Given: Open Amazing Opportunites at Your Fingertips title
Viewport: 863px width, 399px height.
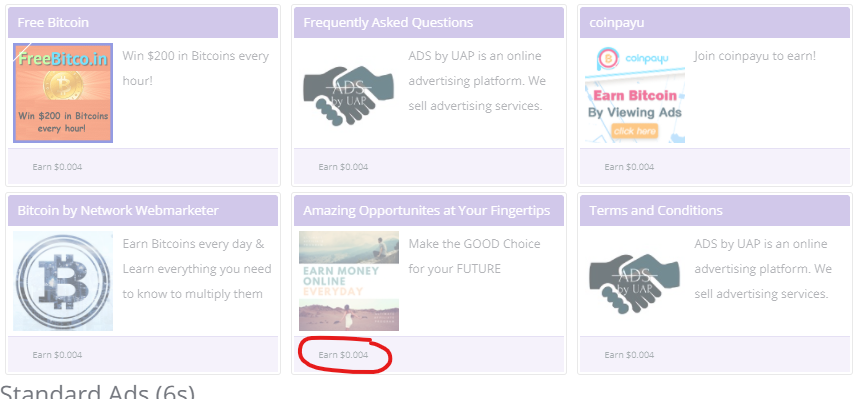Looking at the screenshot, I should tap(427, 211).
